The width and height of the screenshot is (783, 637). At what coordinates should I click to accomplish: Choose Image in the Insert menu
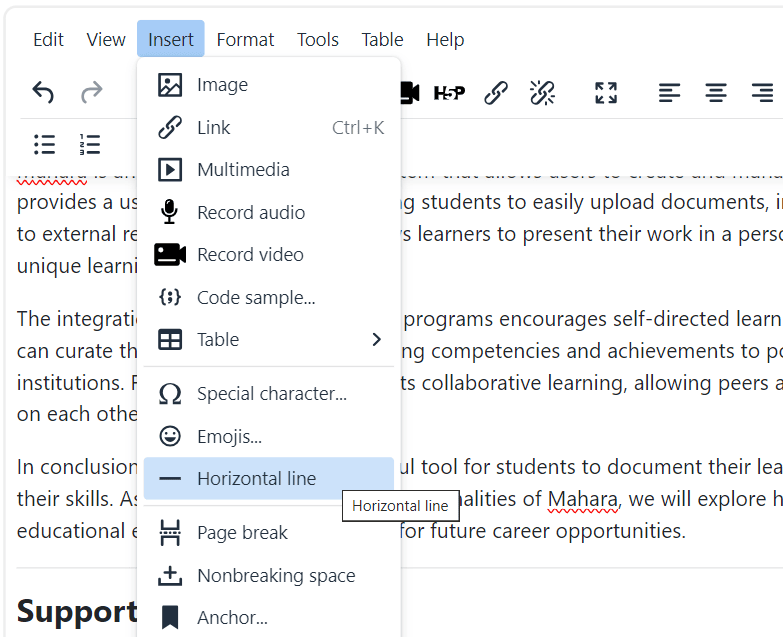click(222, 85)
